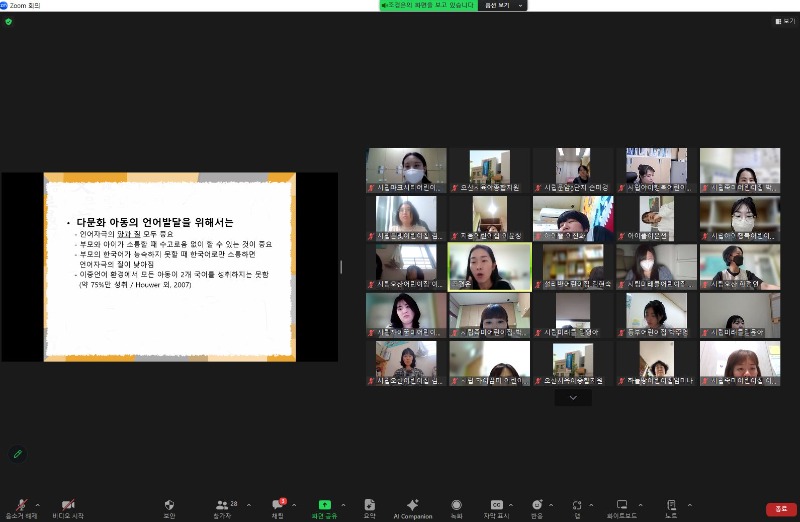
Task: Open the Notes tool in the toolbar
Action: point(671,506)
